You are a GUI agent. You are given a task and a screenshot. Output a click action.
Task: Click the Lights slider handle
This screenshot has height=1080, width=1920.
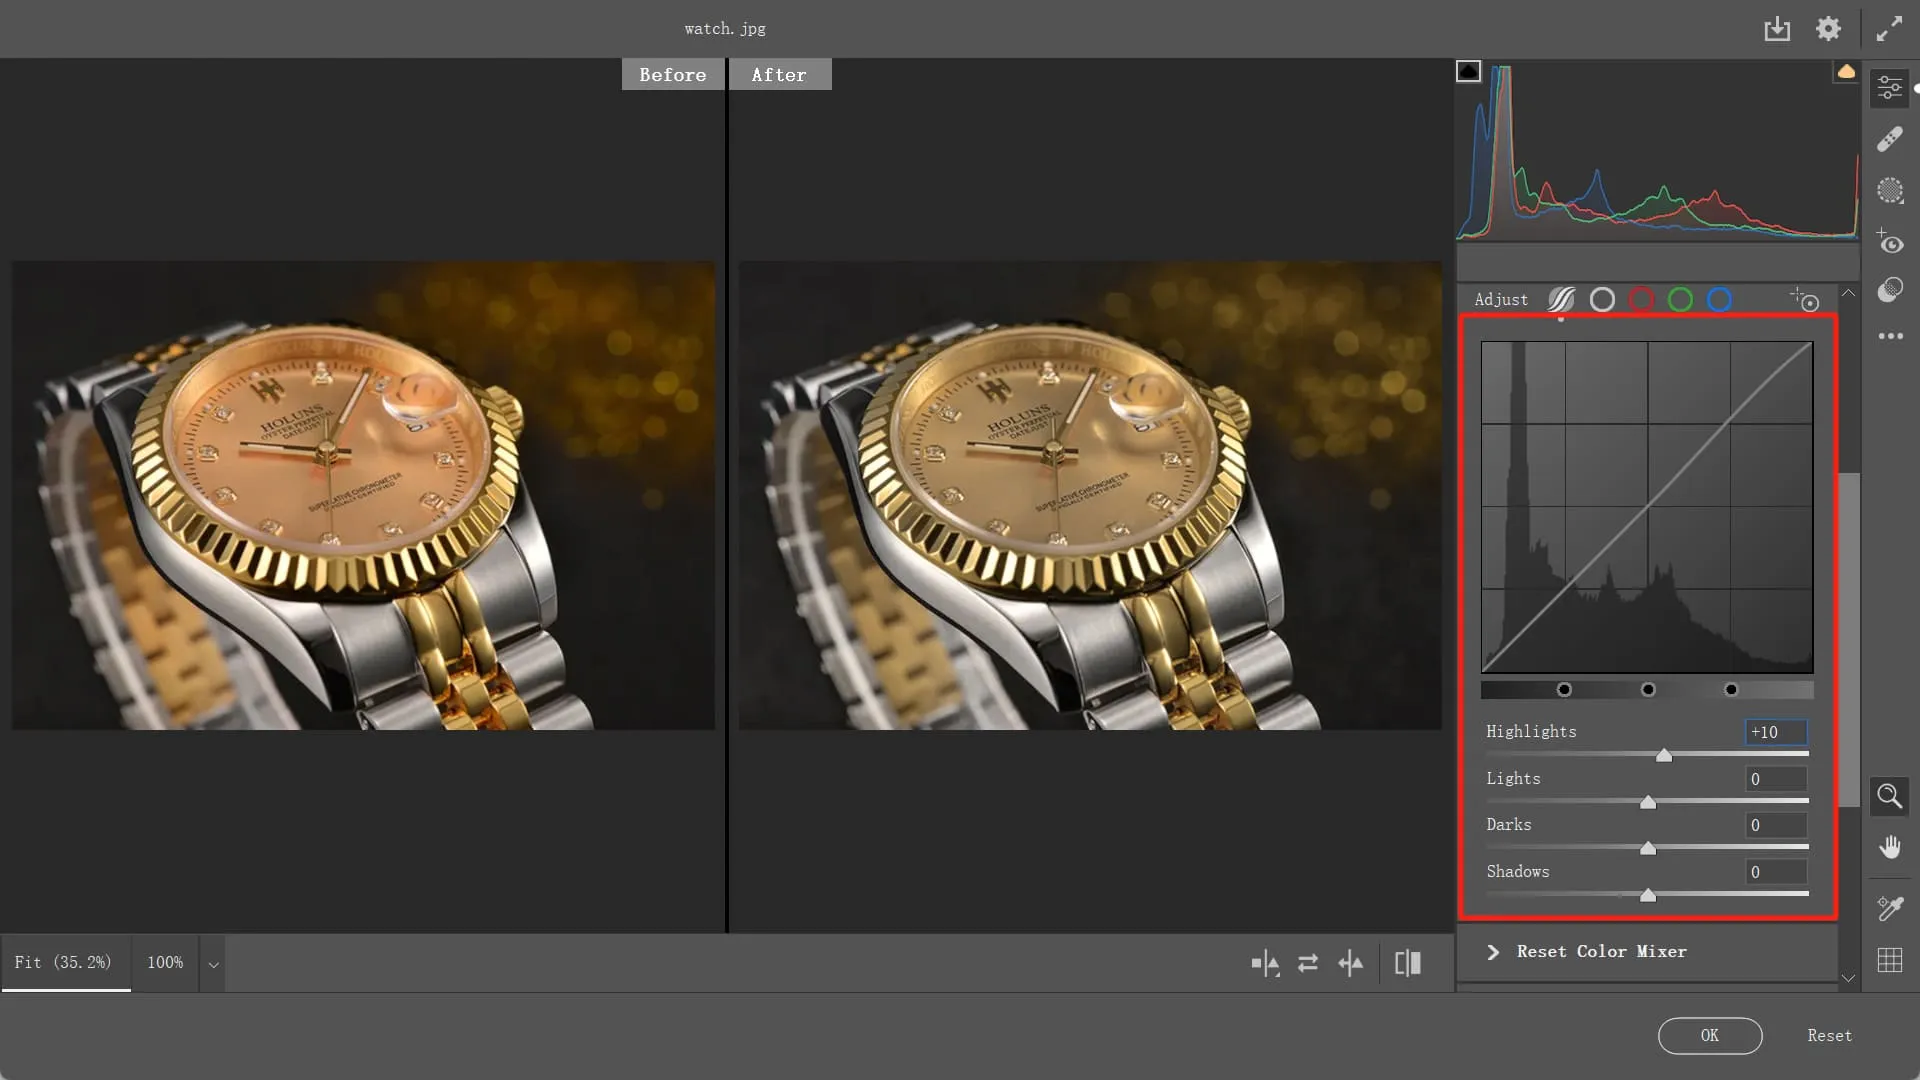(1647, 802)
